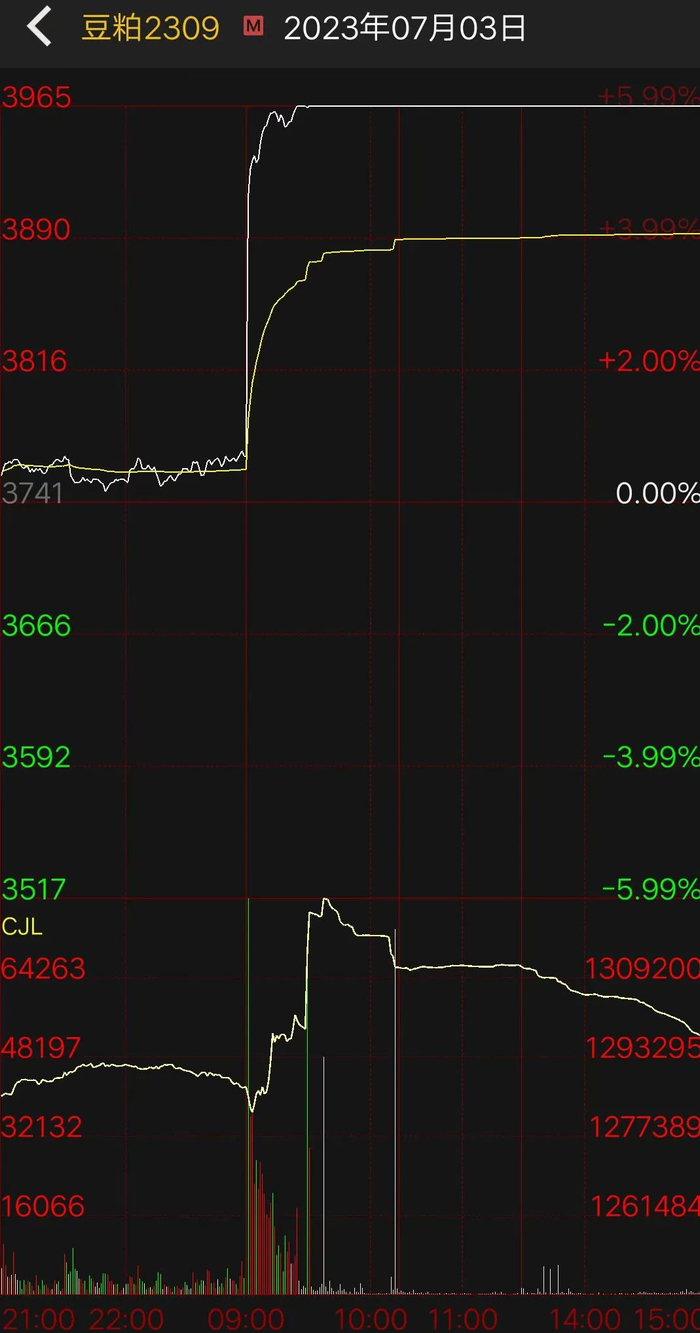Click the 21:00 time axis marker
The image size is (700, 1333).
point(39,1317)
